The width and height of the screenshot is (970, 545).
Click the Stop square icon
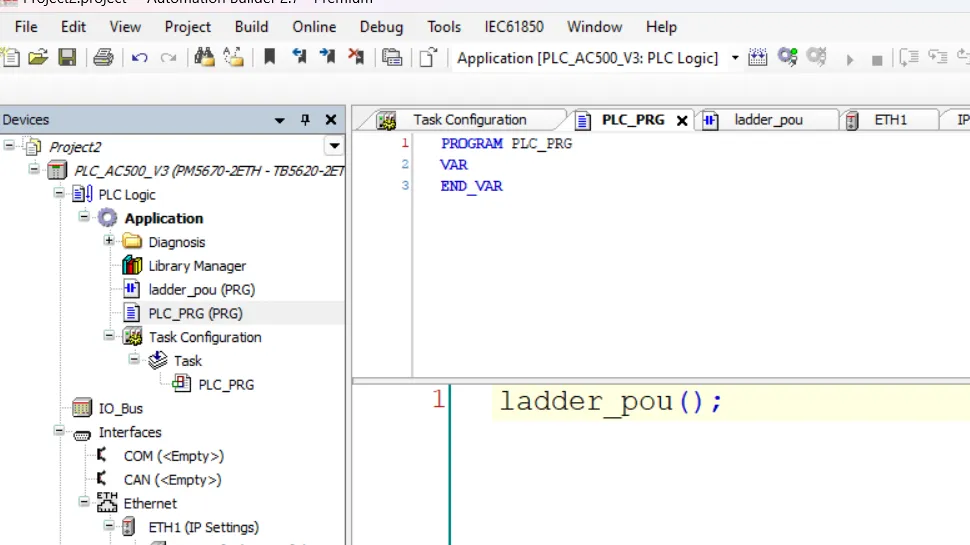tap(877, 60)
